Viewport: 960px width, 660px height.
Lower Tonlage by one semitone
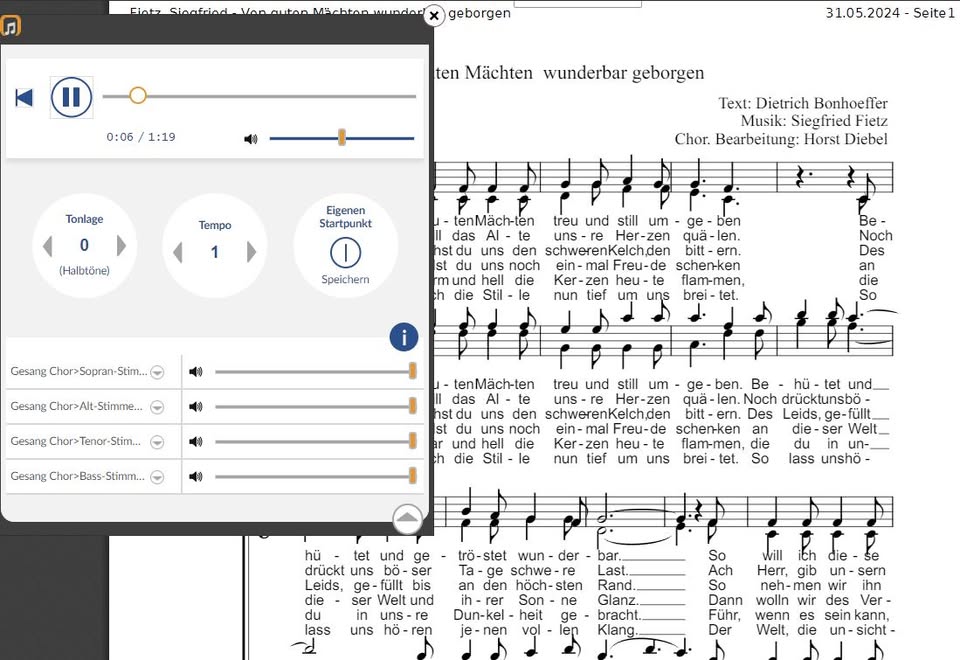[x=48, y=246]
